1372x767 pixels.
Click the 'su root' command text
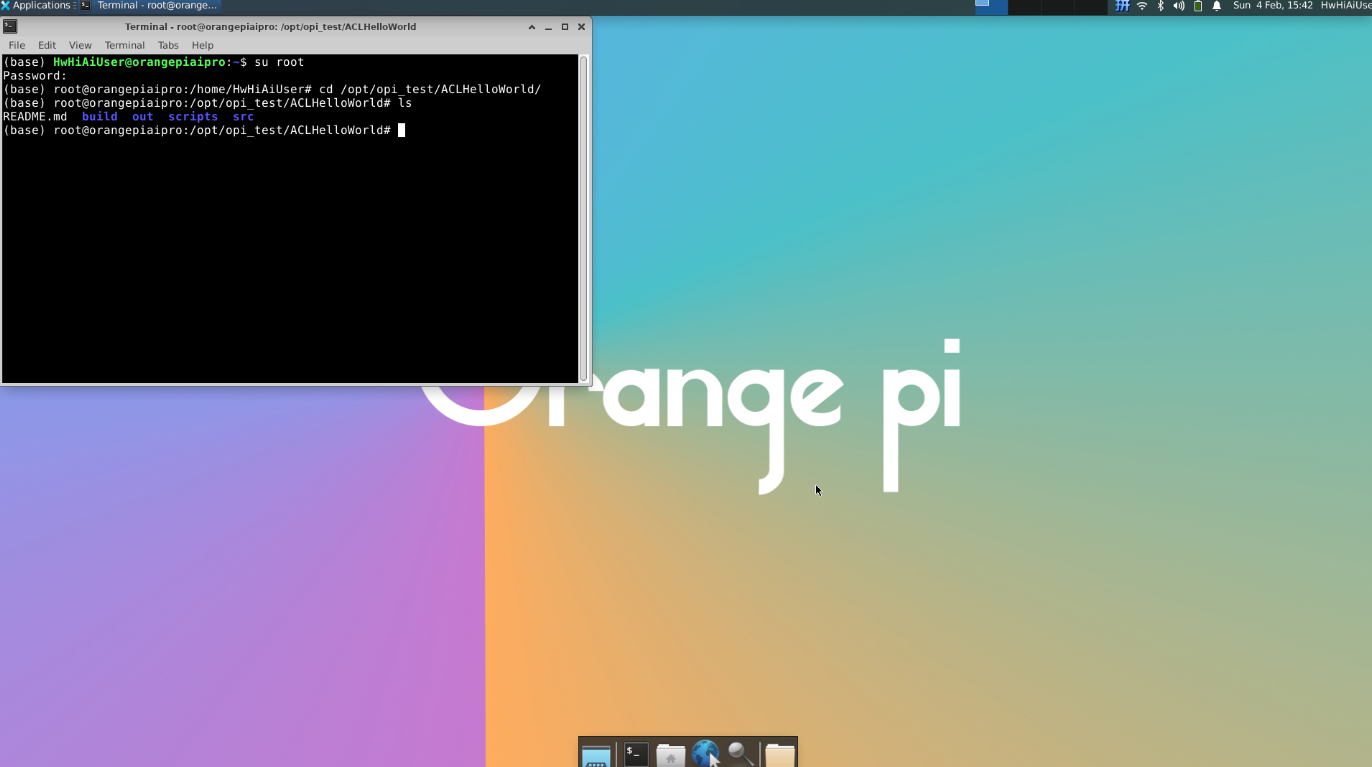pyautogui.click(x=279, y=62)
